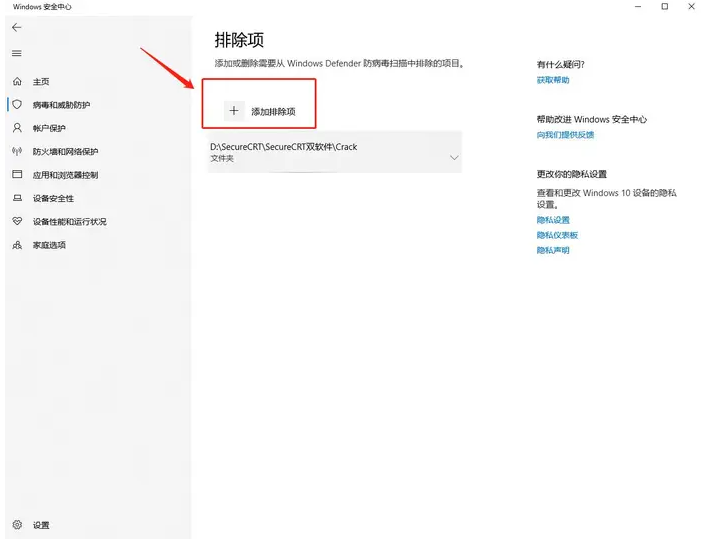Open 帐户保护 section

point(49,128)
